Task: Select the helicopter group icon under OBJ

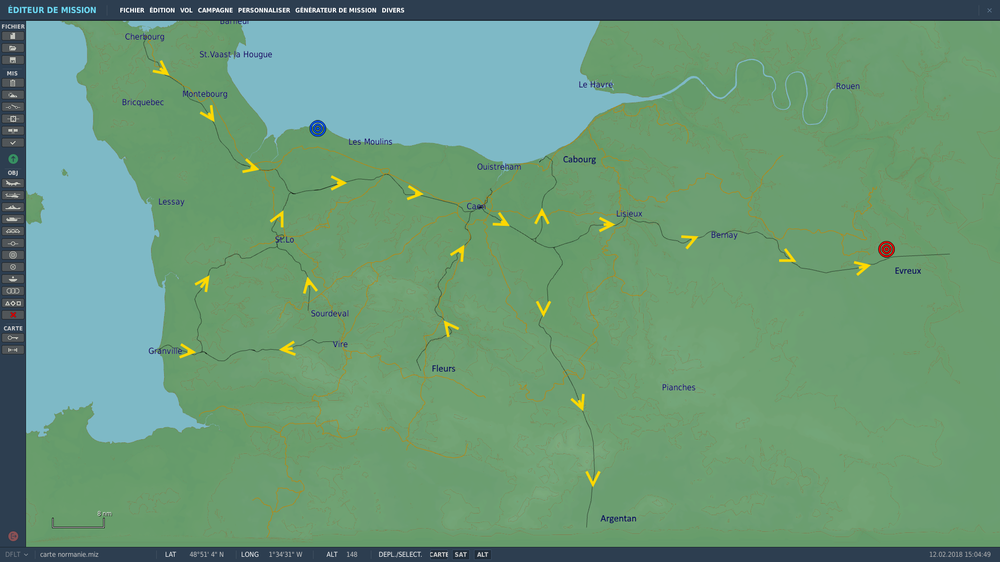Action: point(12,195)
